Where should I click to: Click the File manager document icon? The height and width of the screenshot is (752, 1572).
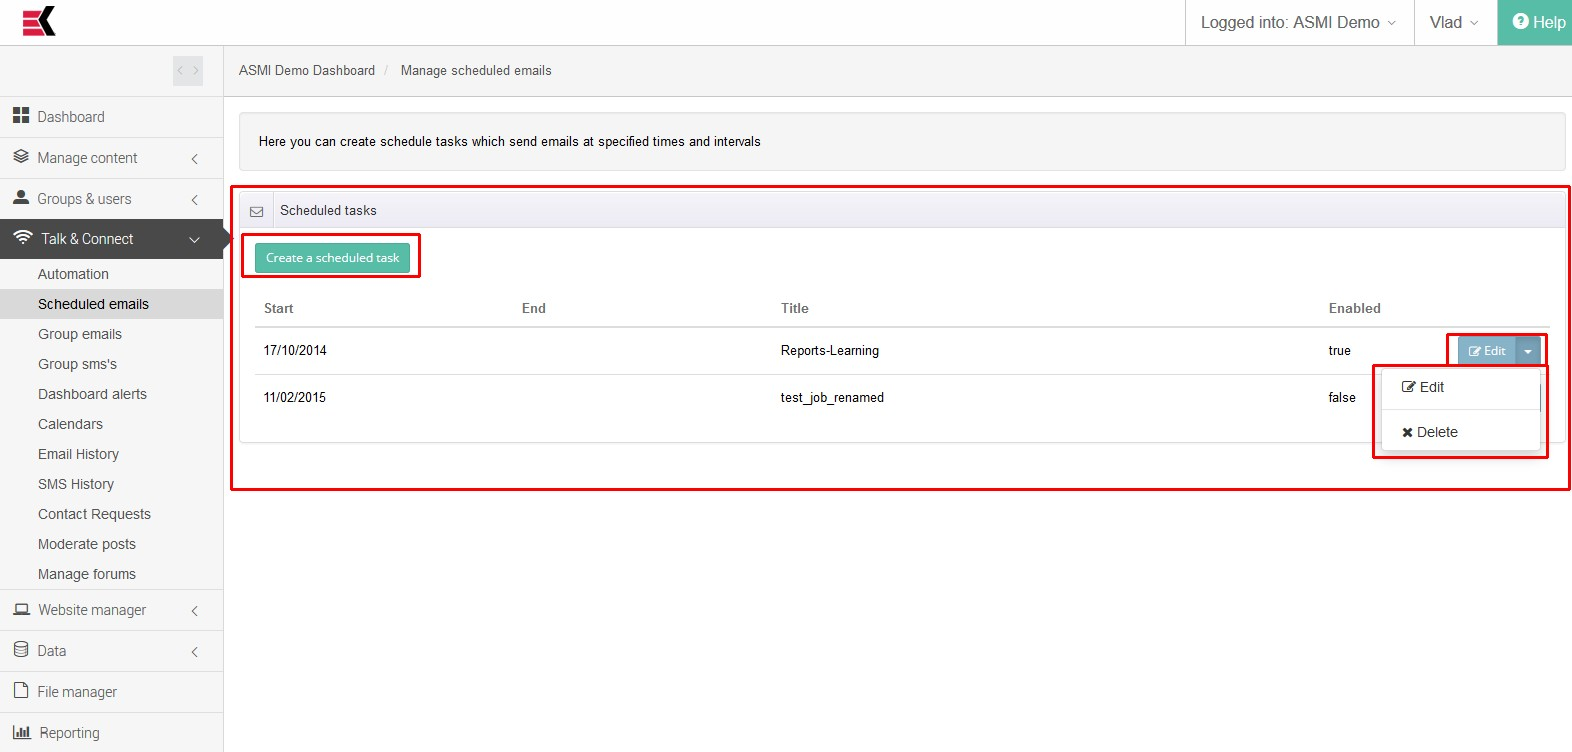pos(21,691)
